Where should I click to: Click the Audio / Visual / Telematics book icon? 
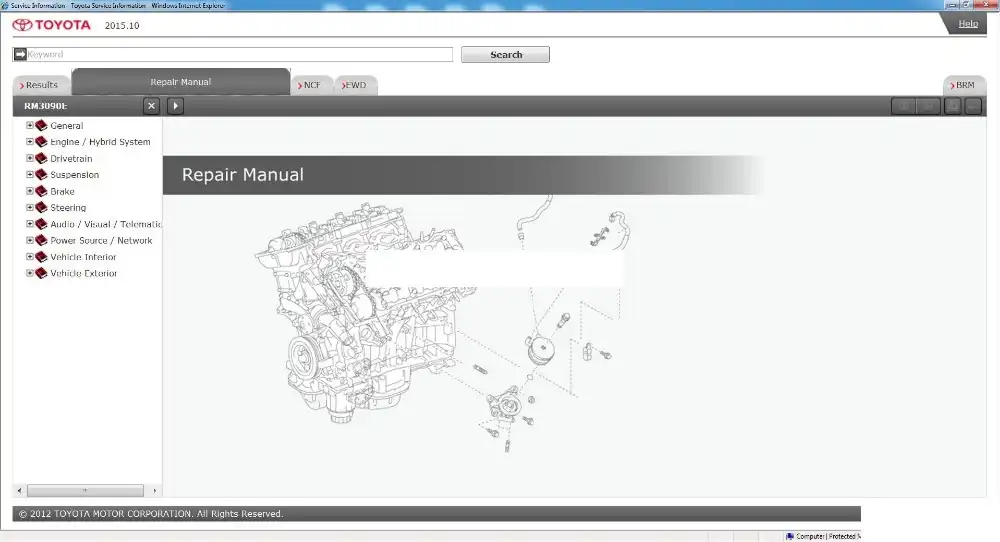pyautogui.click(x=41, y=224)
